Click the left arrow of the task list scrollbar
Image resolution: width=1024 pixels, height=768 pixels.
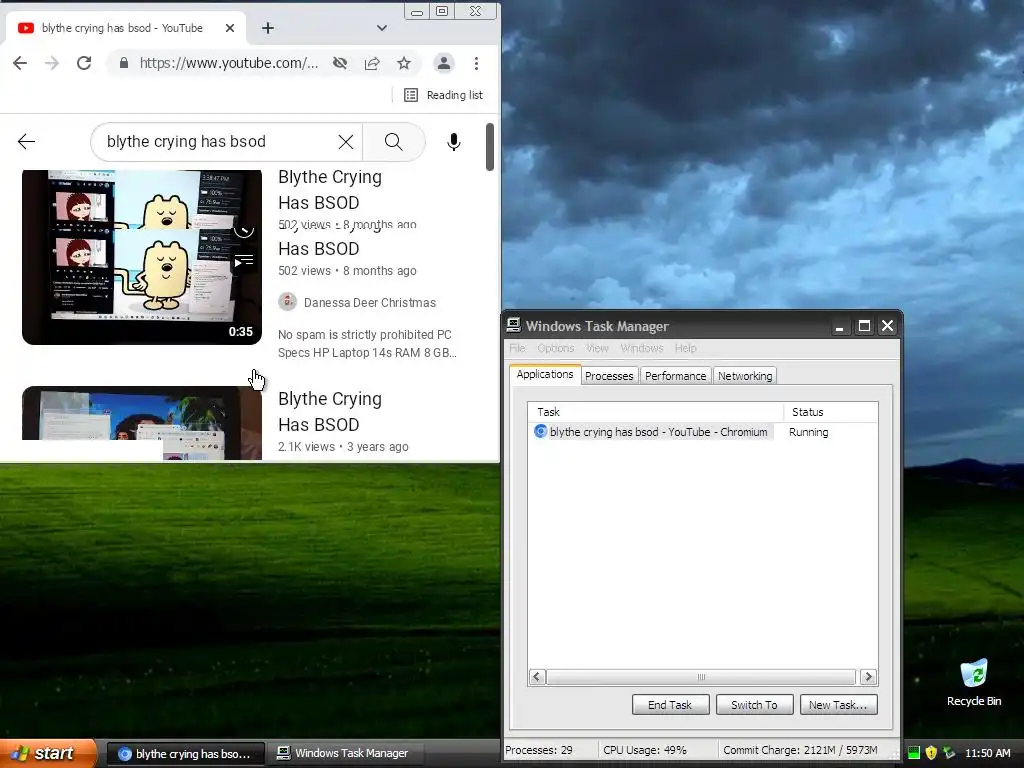click(537, 677)
